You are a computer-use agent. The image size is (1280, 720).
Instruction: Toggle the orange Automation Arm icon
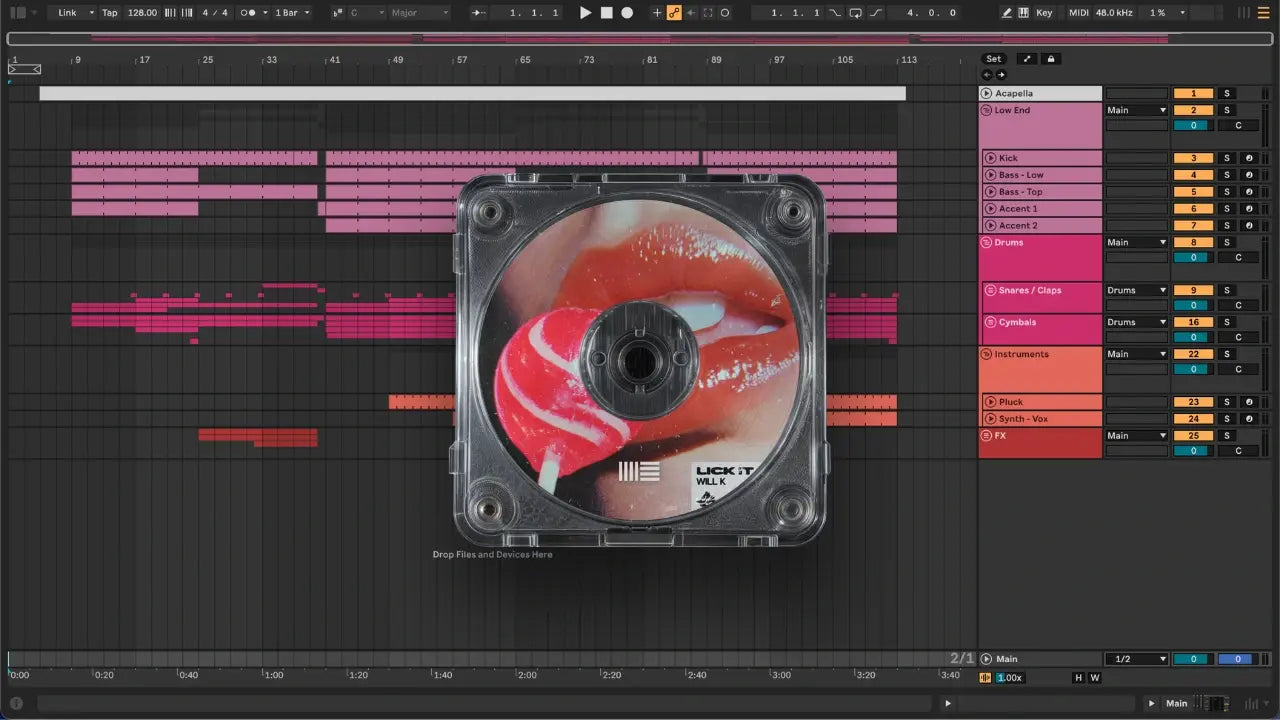point(674,13)
